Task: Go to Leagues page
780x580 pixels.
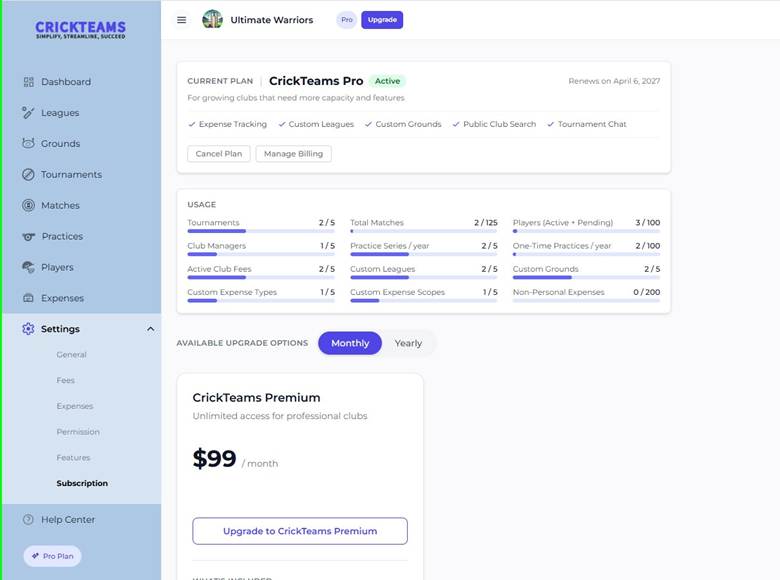Action: [x=60, y=113]
